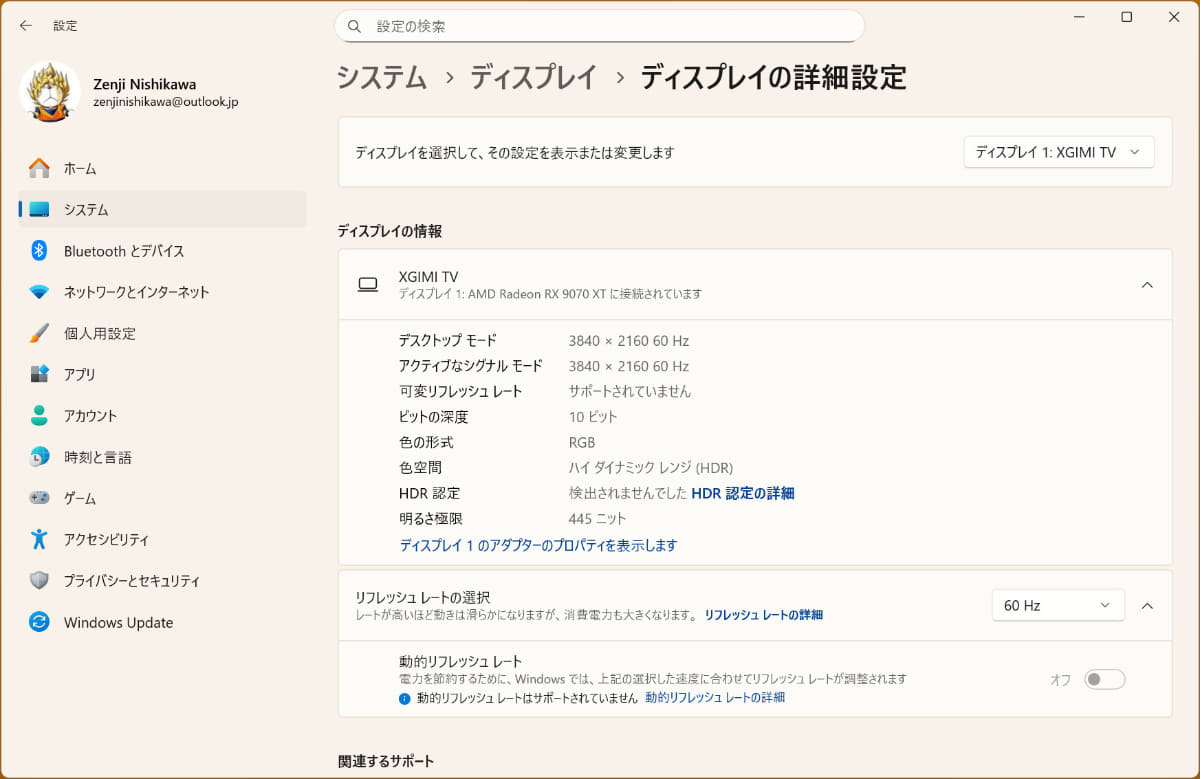1200x779 pixels.
Task: Toggle the dynamic refresh rate switch
Action: (x=1105, y=680)
